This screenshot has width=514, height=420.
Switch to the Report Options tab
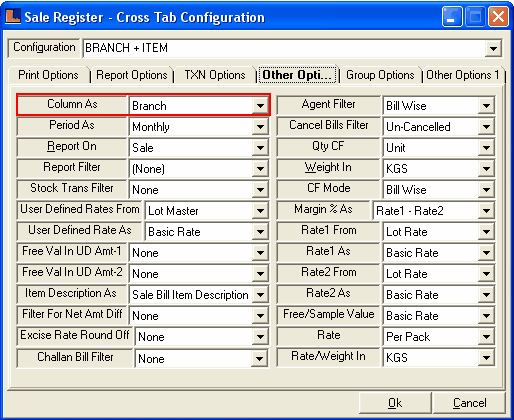pyautogui.click(x=132, y=75)
